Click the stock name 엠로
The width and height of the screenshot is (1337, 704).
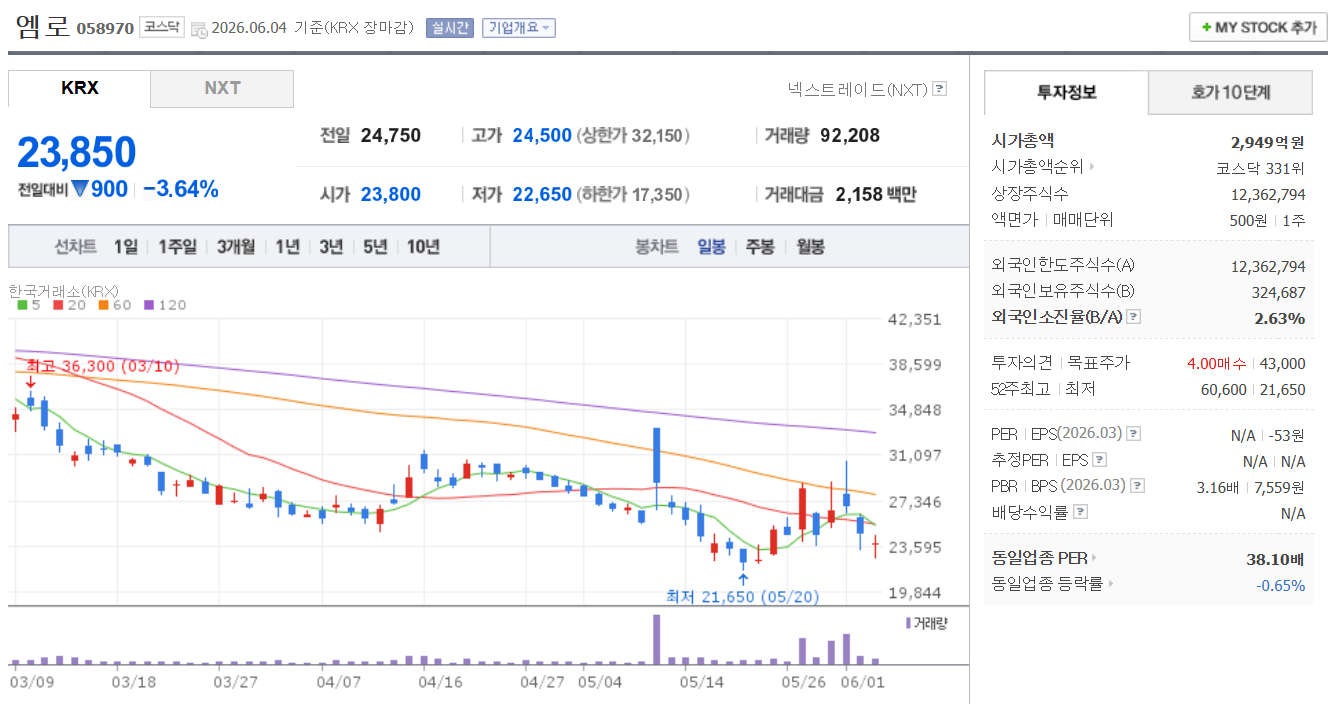[41, 26]
